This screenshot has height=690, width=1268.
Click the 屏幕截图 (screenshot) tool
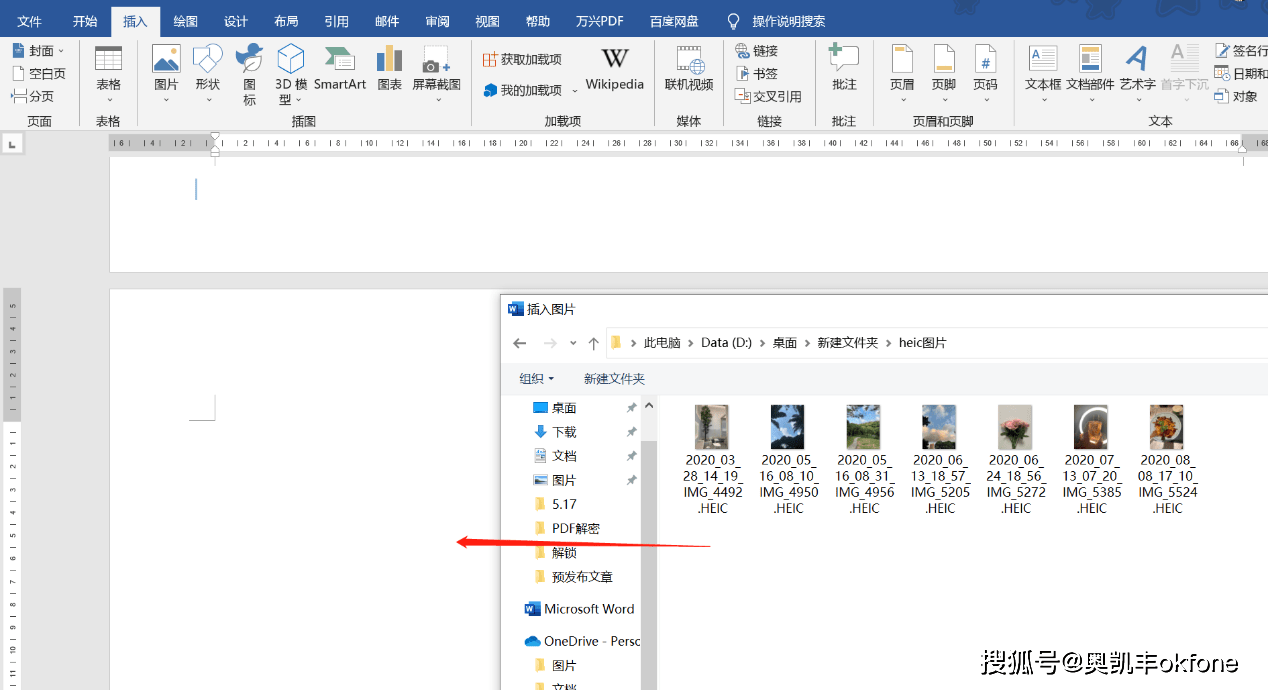pos(434,68)
